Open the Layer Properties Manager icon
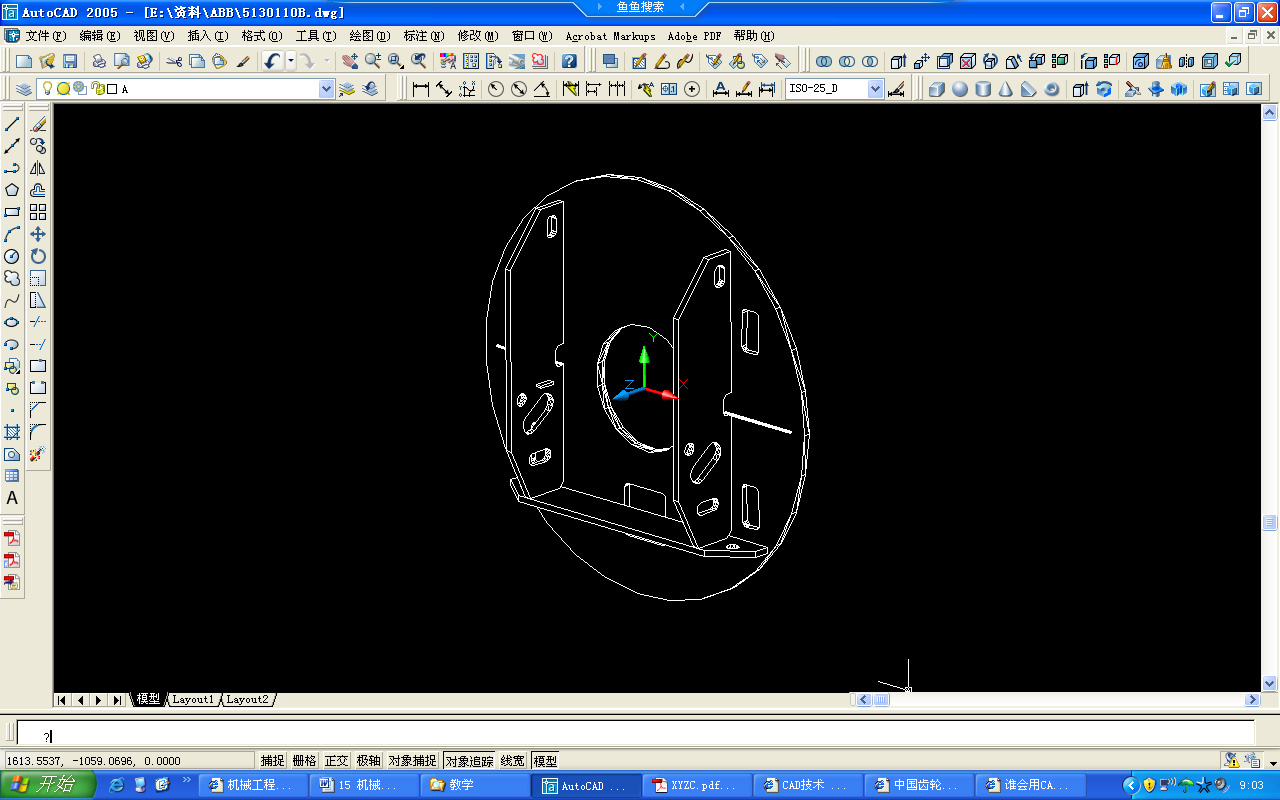1280x800 pixels. pyautogui.click(x=24, y=89)
